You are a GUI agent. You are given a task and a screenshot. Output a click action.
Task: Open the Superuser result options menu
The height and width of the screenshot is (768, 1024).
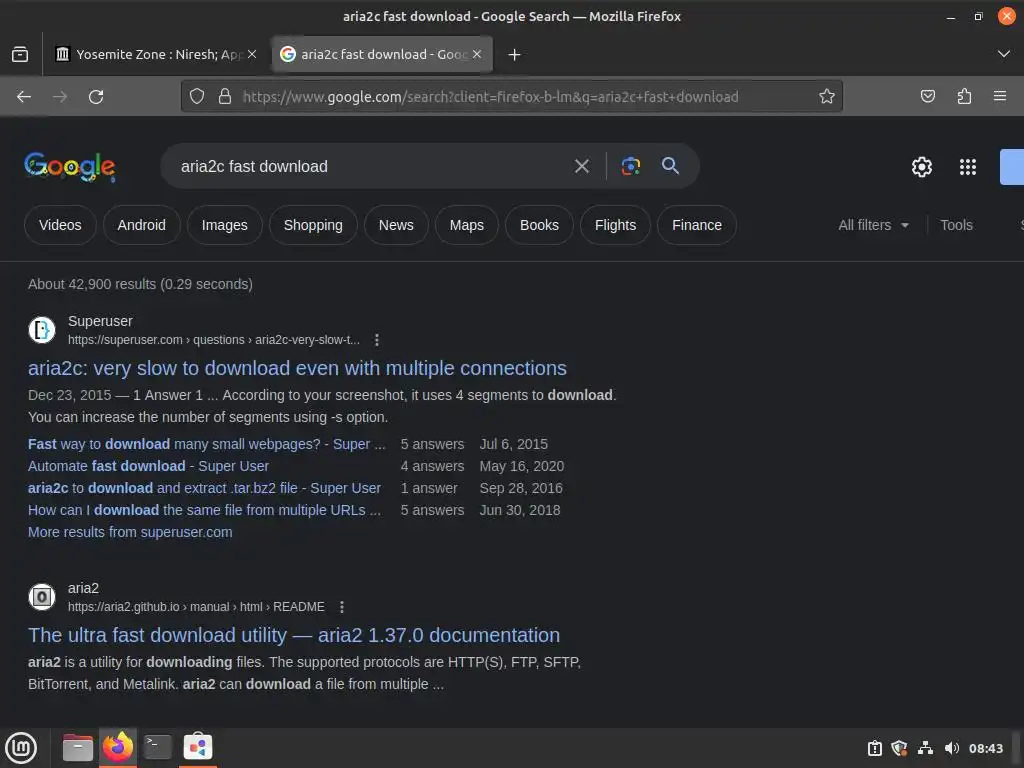pyautogui.click(x=377, y=340)
